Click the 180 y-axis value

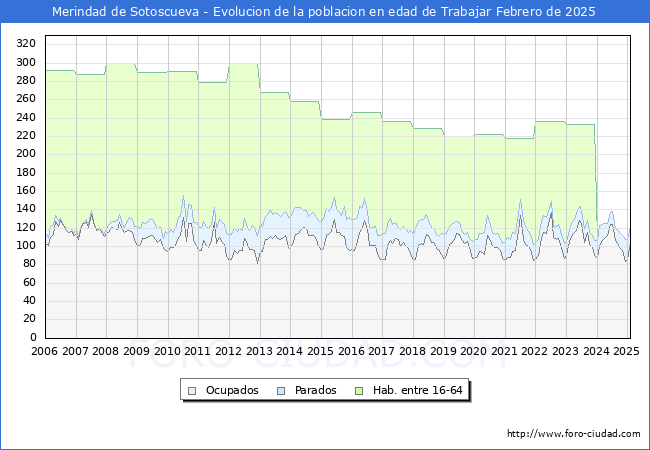point(26,172)
